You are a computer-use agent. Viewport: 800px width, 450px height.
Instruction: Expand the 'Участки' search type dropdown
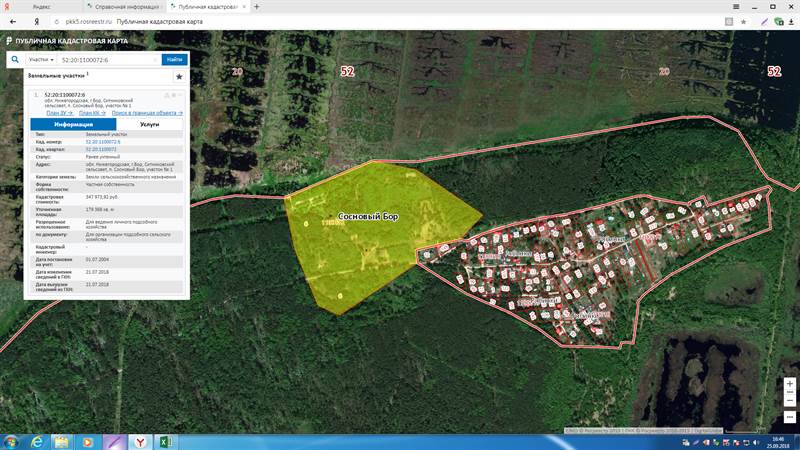41,60
